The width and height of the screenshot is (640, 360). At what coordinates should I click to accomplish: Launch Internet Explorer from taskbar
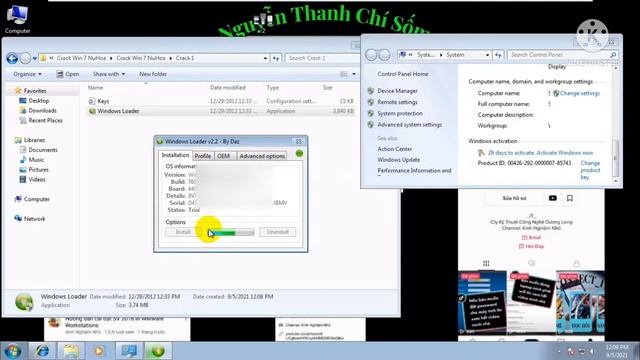point(42,351)
